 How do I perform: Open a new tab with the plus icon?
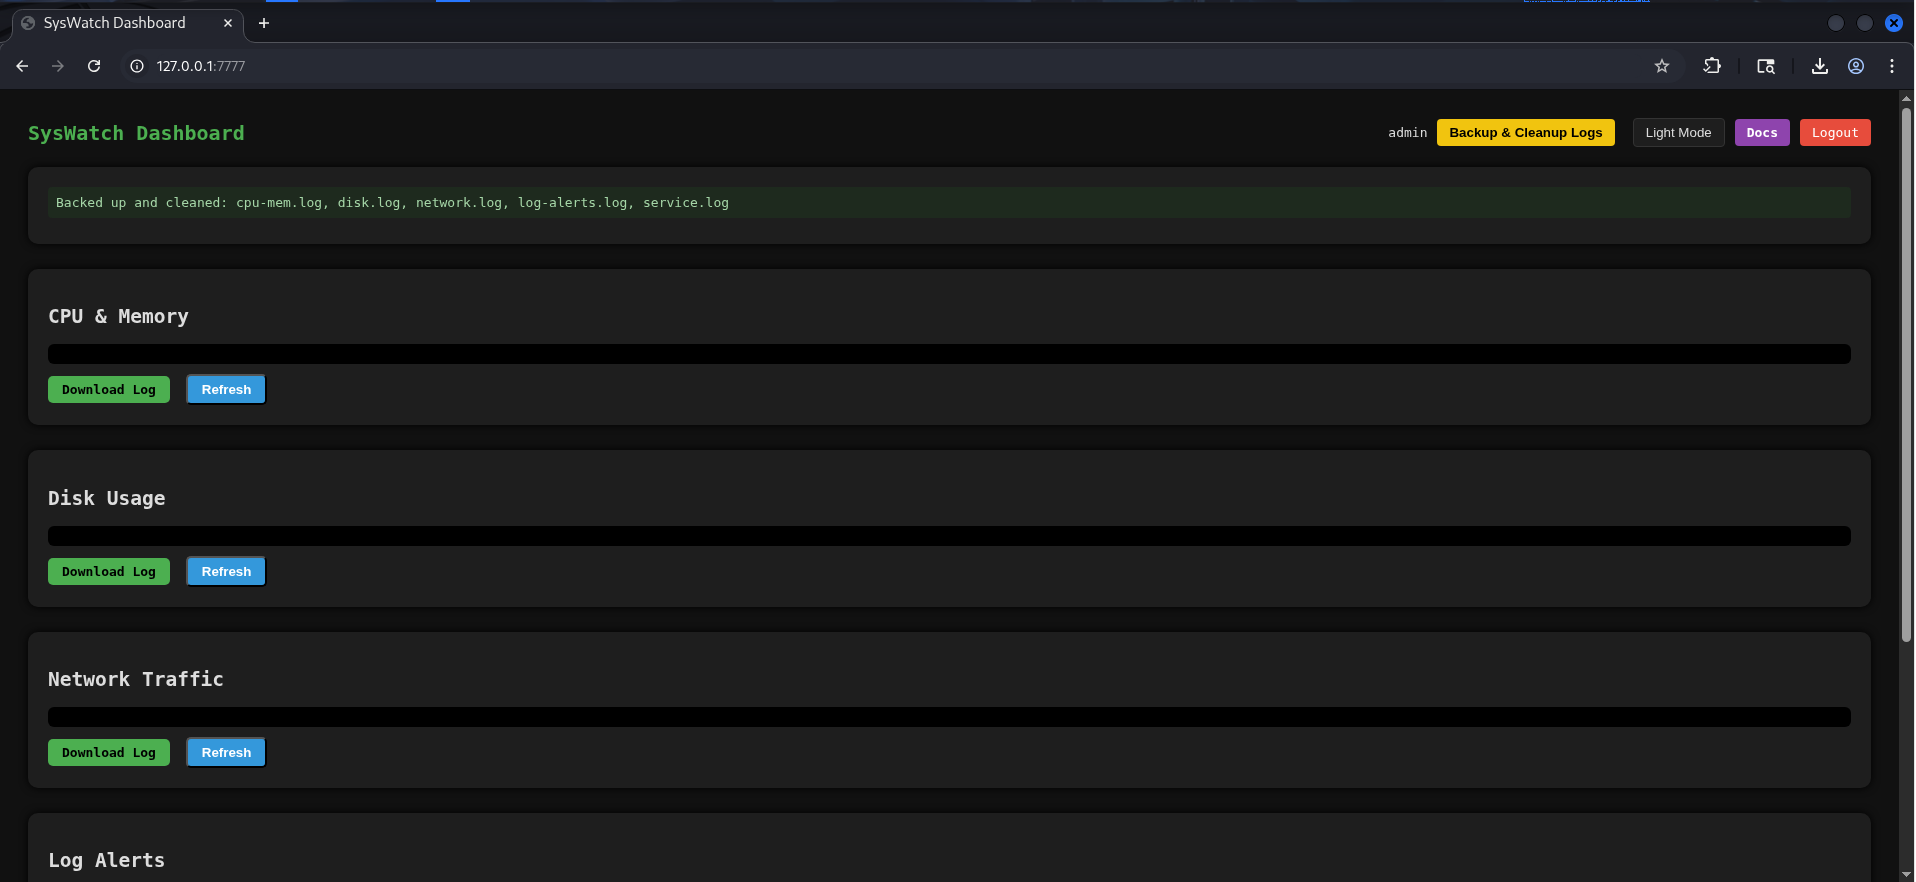click(x=264, y=23)
